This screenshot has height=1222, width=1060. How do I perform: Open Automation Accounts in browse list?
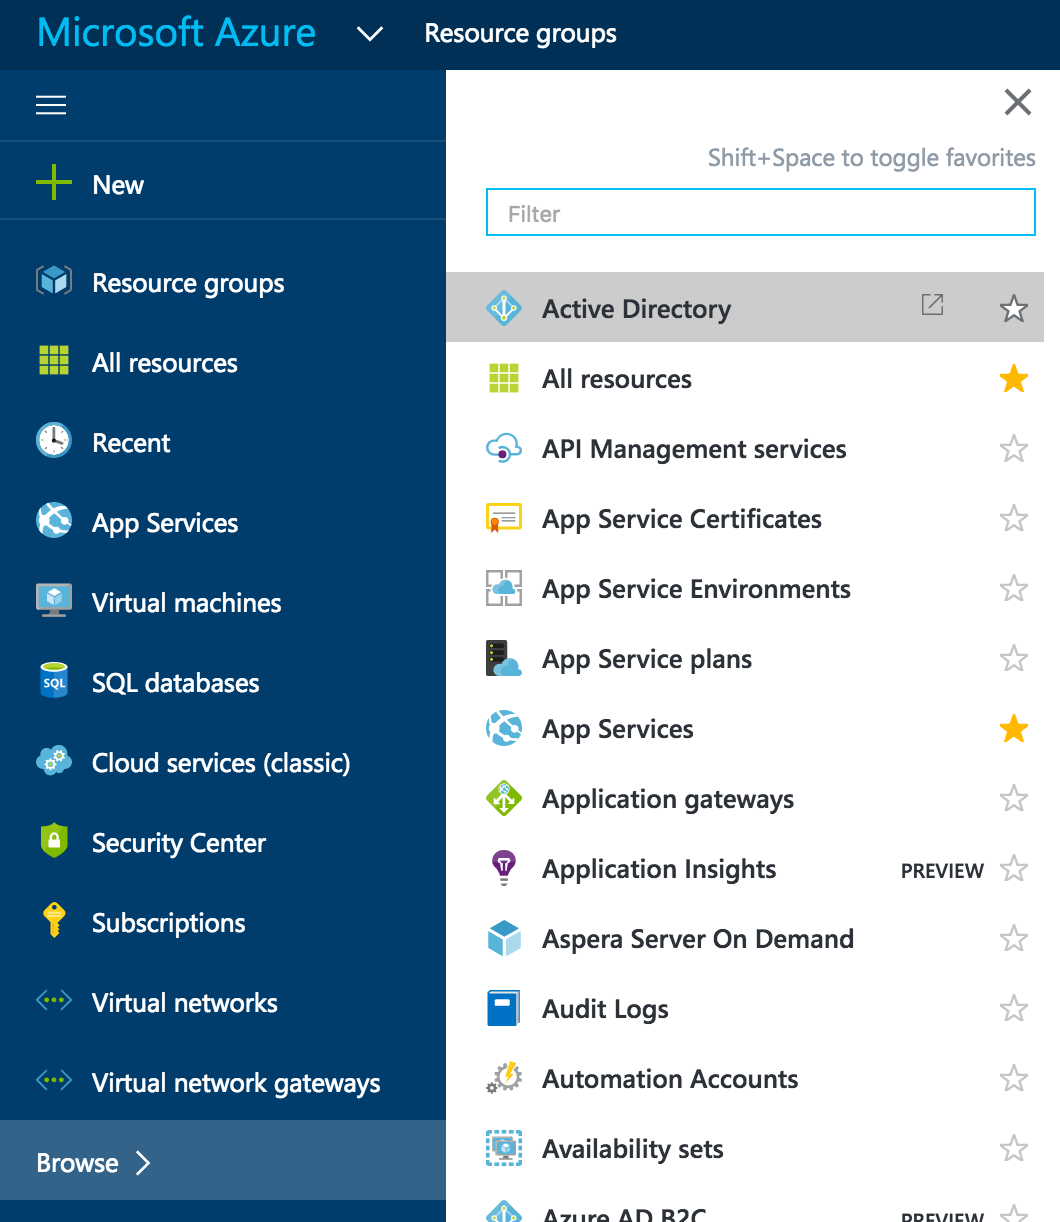click(669, 1079)
